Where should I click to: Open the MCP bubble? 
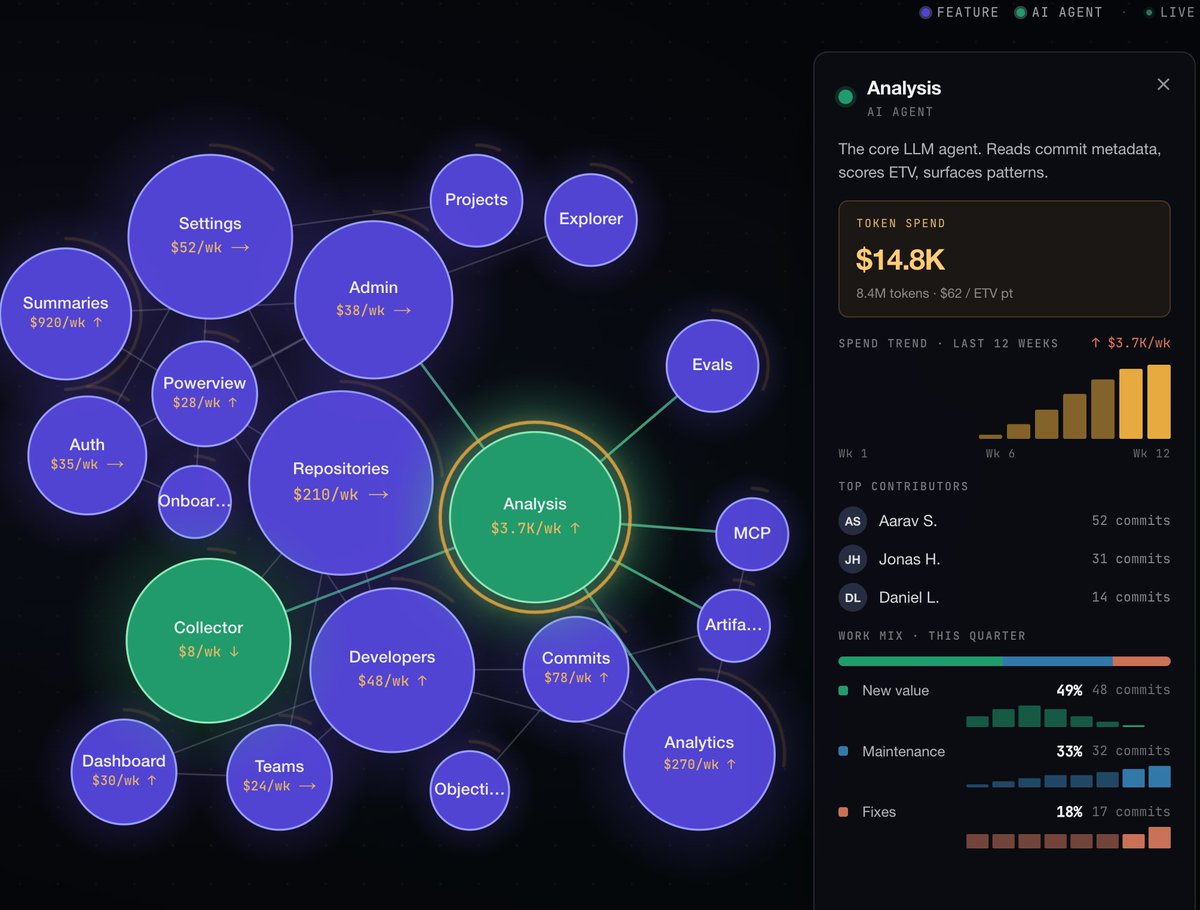[x=752, y=534]
